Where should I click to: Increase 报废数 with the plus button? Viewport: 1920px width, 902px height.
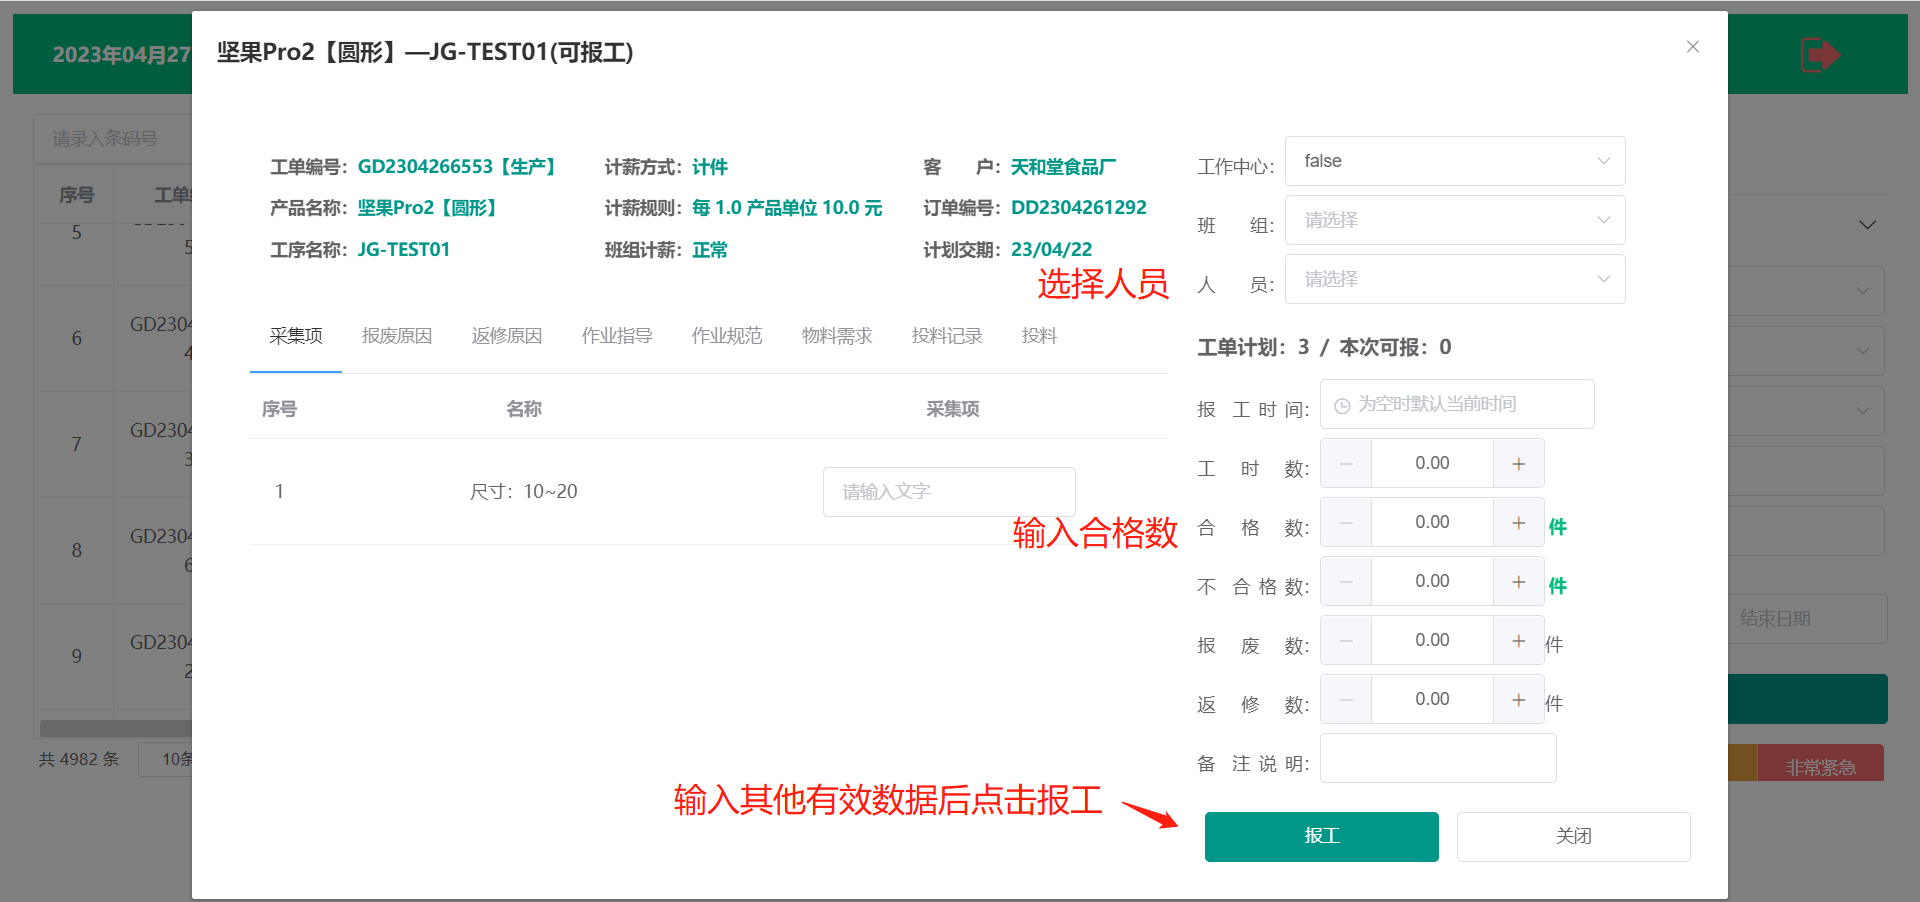pos(1518,641)
